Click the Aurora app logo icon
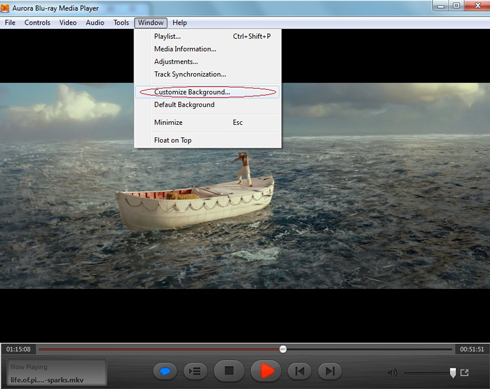 coord(5,8)
